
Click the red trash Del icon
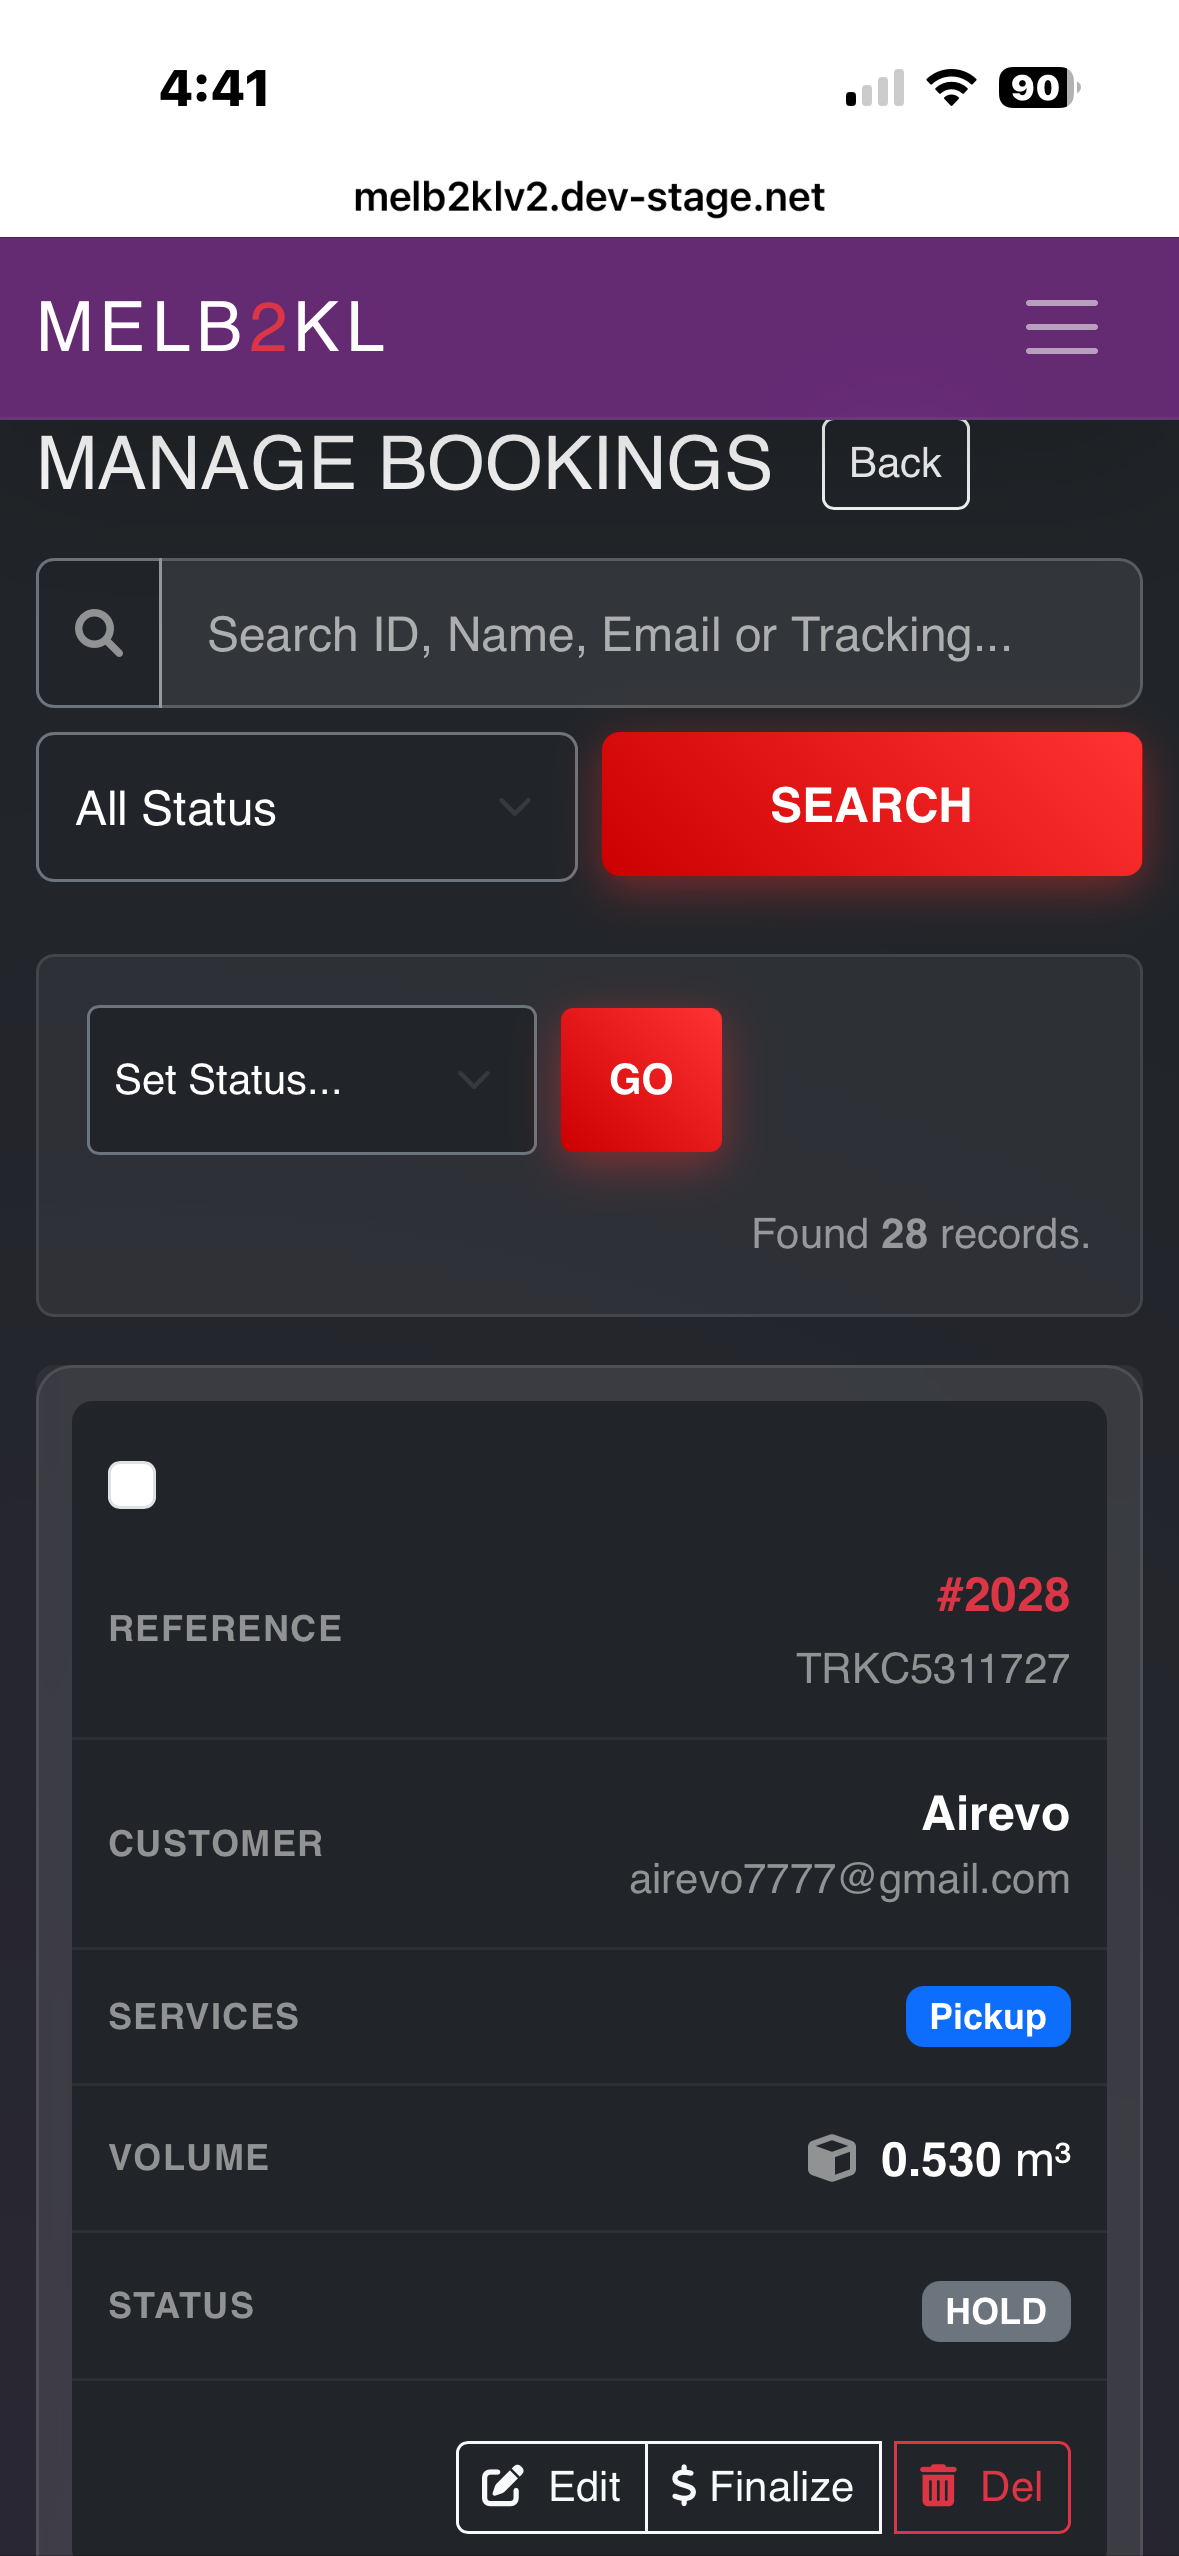click(938, 2486)
